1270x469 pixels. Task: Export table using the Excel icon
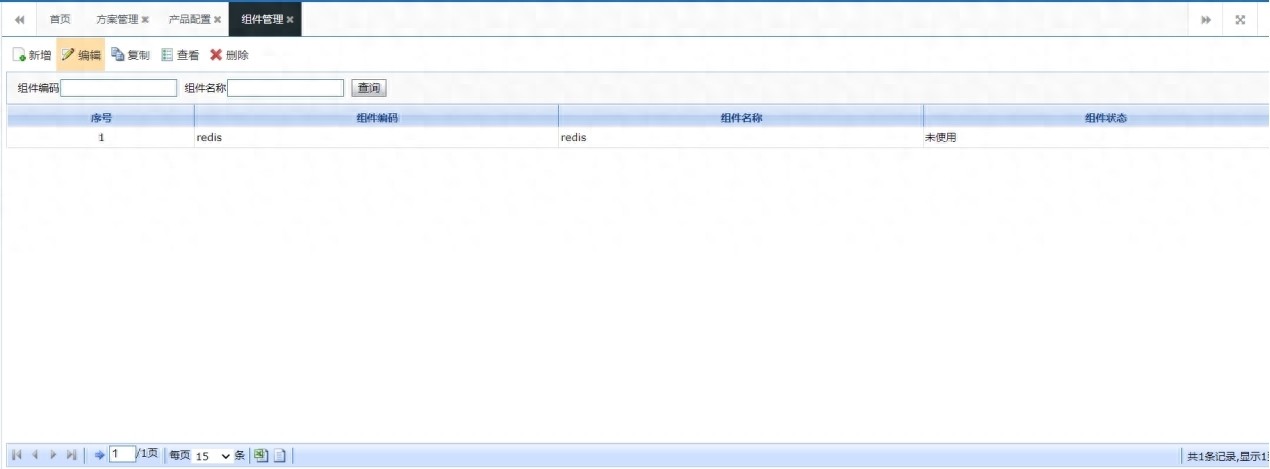260,455
